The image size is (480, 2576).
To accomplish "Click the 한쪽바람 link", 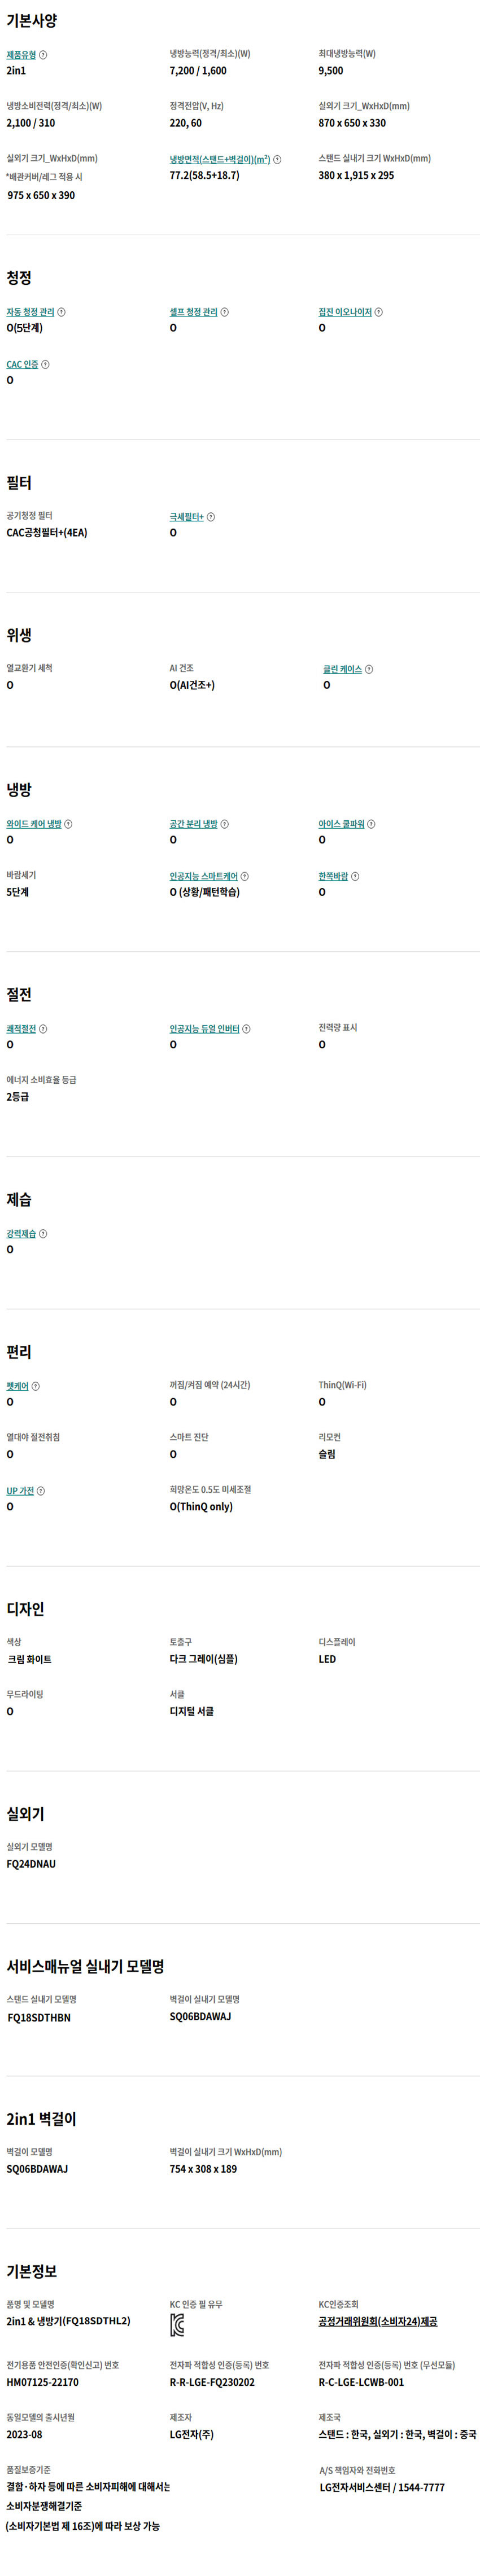I will [333, 876].
